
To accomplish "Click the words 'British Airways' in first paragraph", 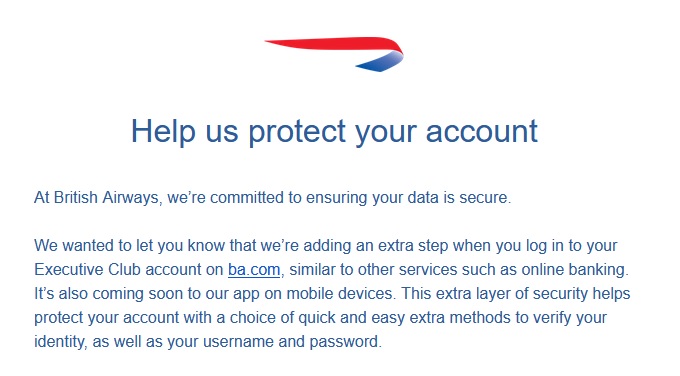I will coord(106,198).
